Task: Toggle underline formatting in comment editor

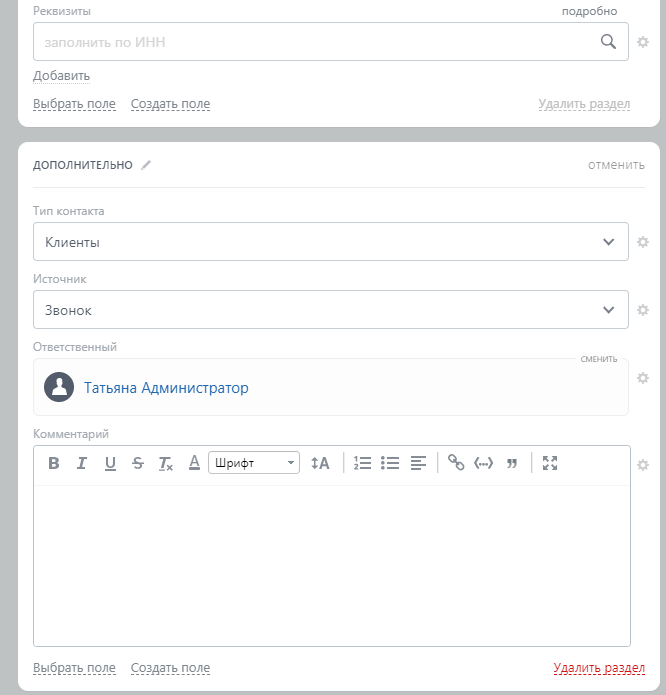Action: (110, 463)
